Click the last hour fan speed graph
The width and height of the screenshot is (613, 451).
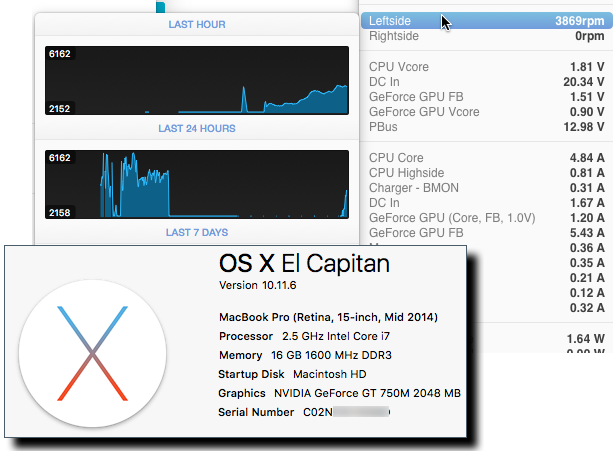[197, 81]
